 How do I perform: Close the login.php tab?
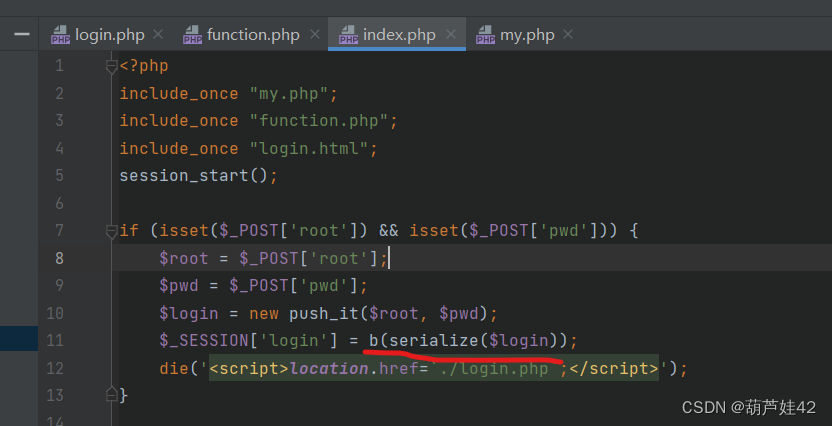coord(158,34)
